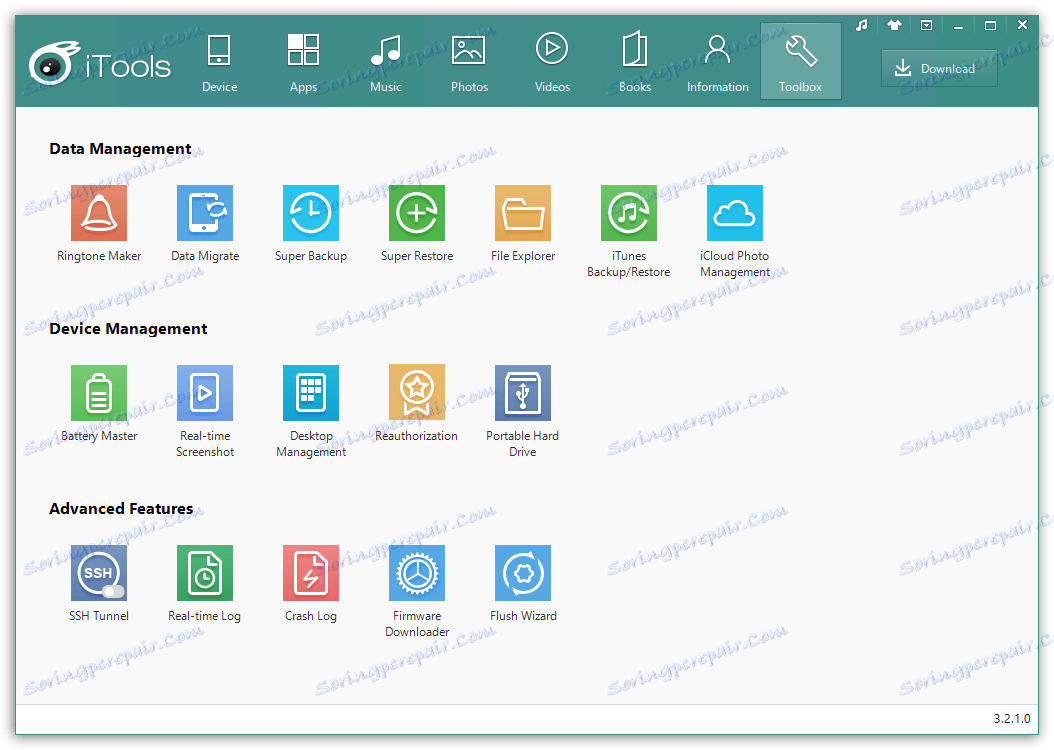Open the Ringtone Maker tool
Screen dimensions: 1054x750
[99, 213]
